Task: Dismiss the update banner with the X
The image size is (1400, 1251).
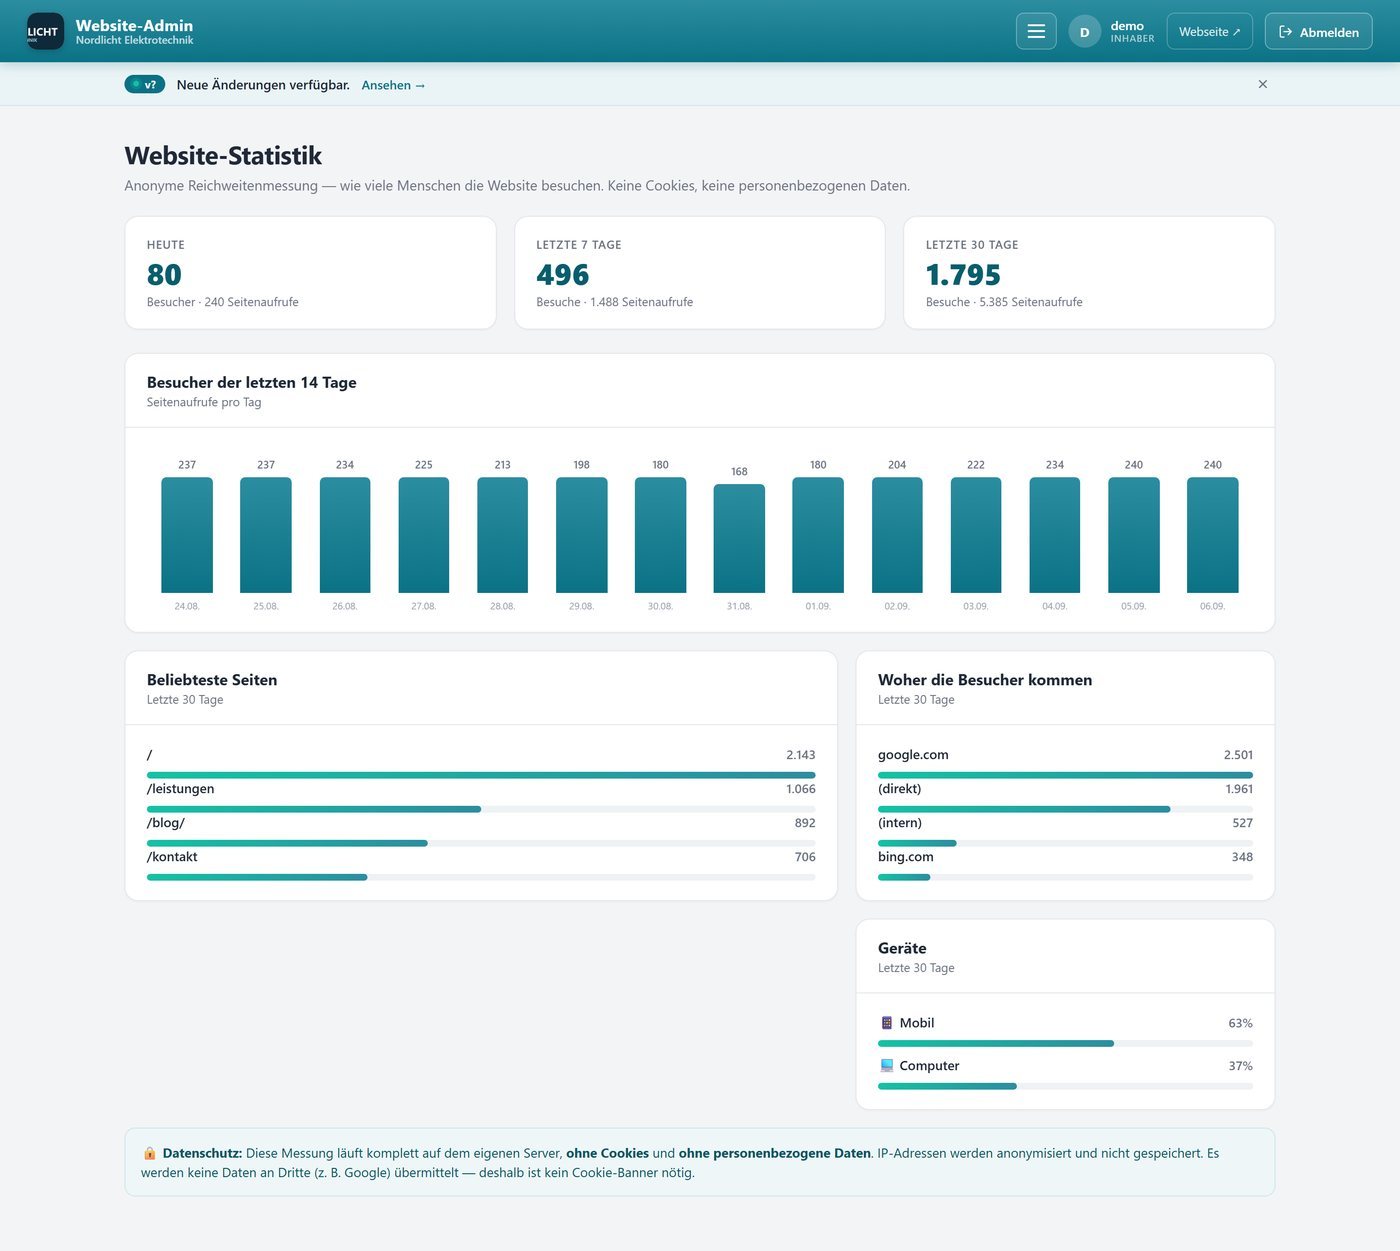Action: [1262, 84]
